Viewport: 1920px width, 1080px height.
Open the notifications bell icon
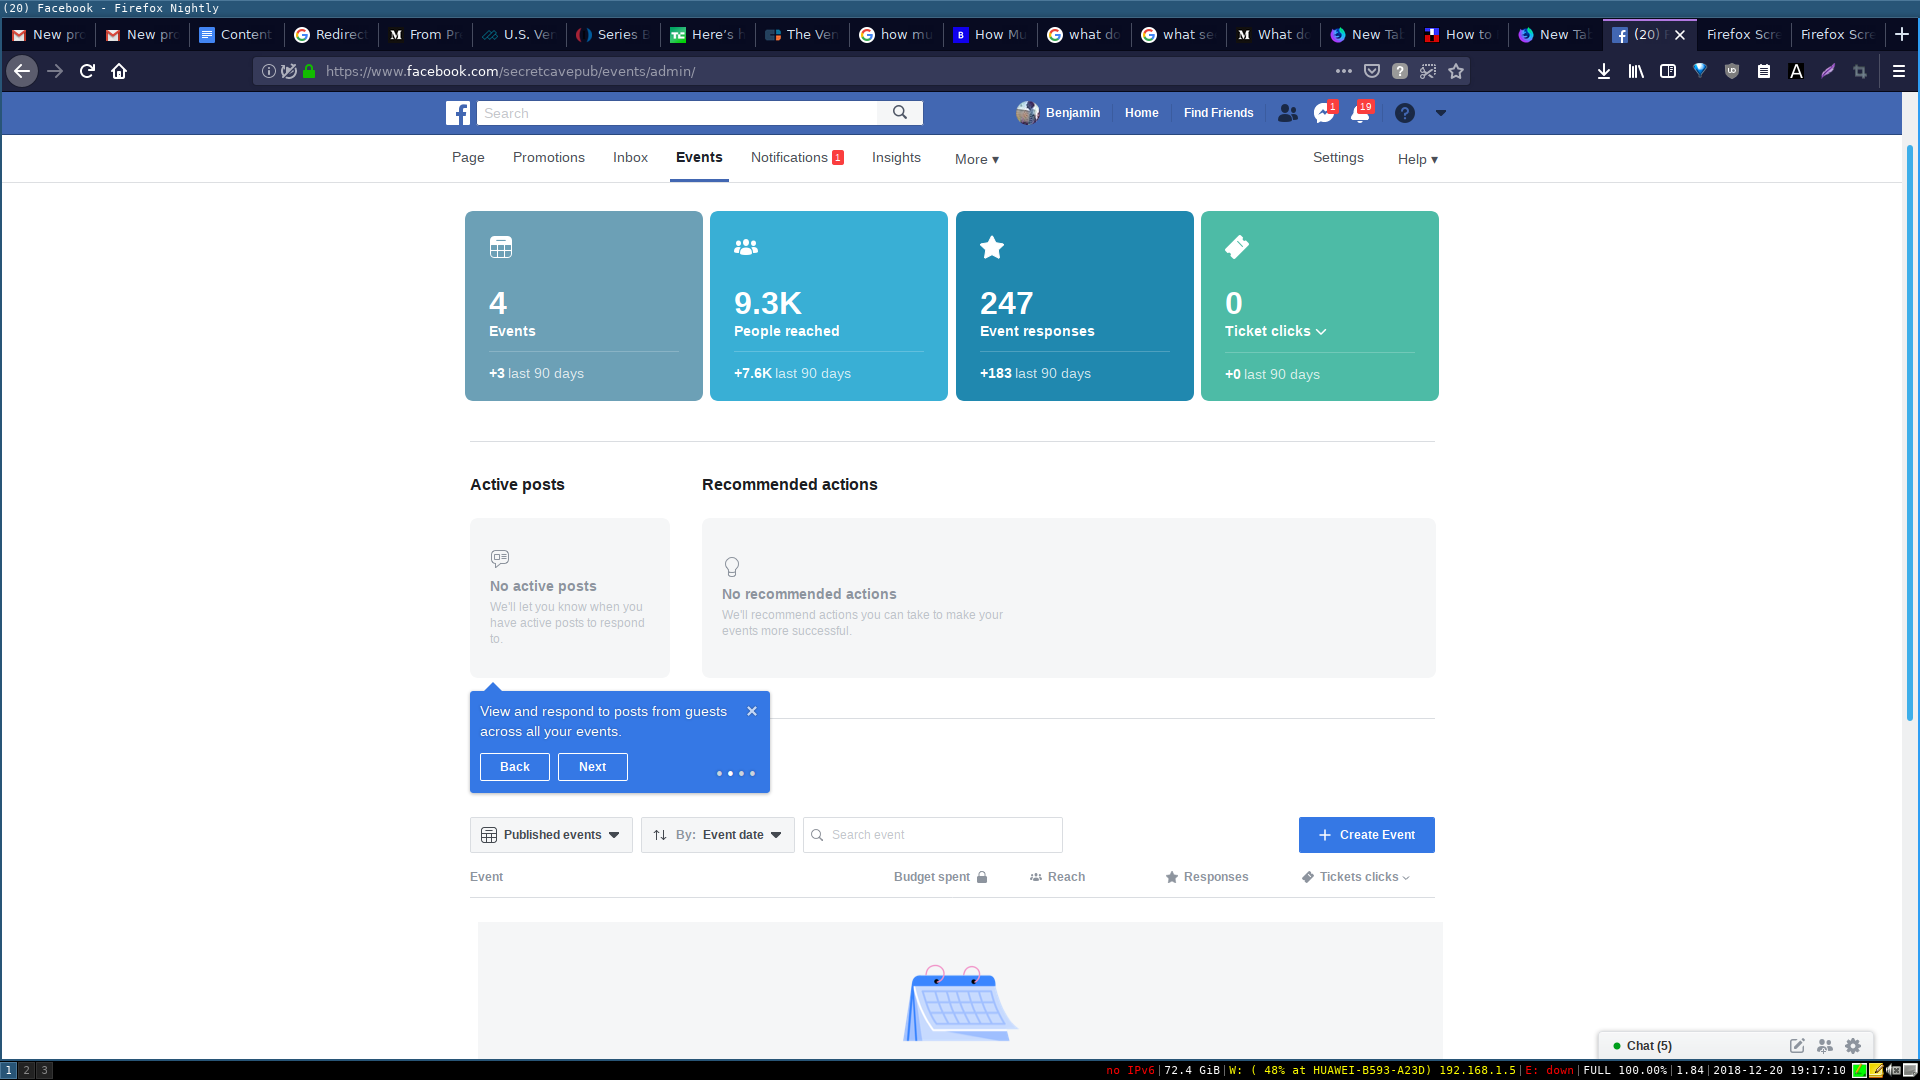pos(1360,113)
